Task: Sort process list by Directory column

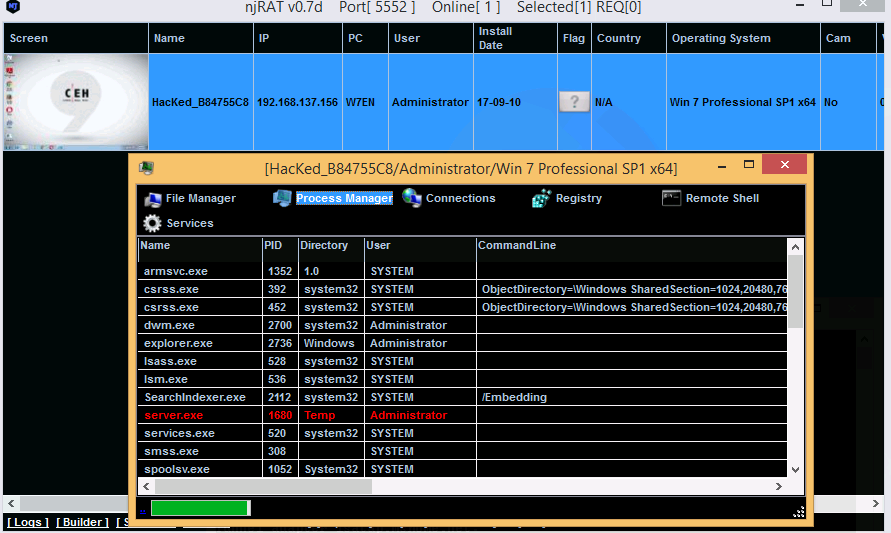Action: [x=331, y=245]
